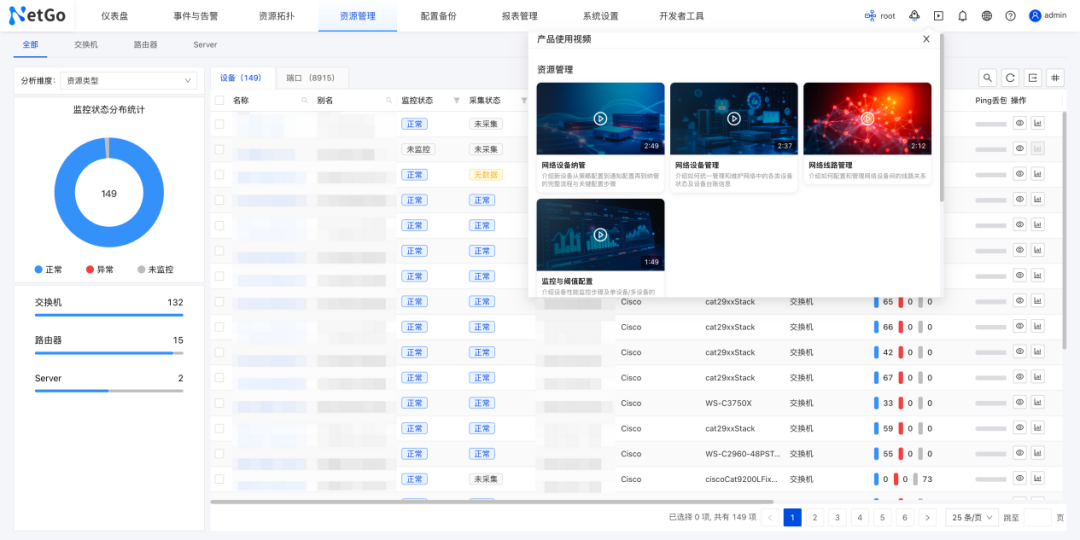This screenshot has width=1080, height=540.
Task: Switch to the 路由器 sub-tab
Action: pos(145,45)
